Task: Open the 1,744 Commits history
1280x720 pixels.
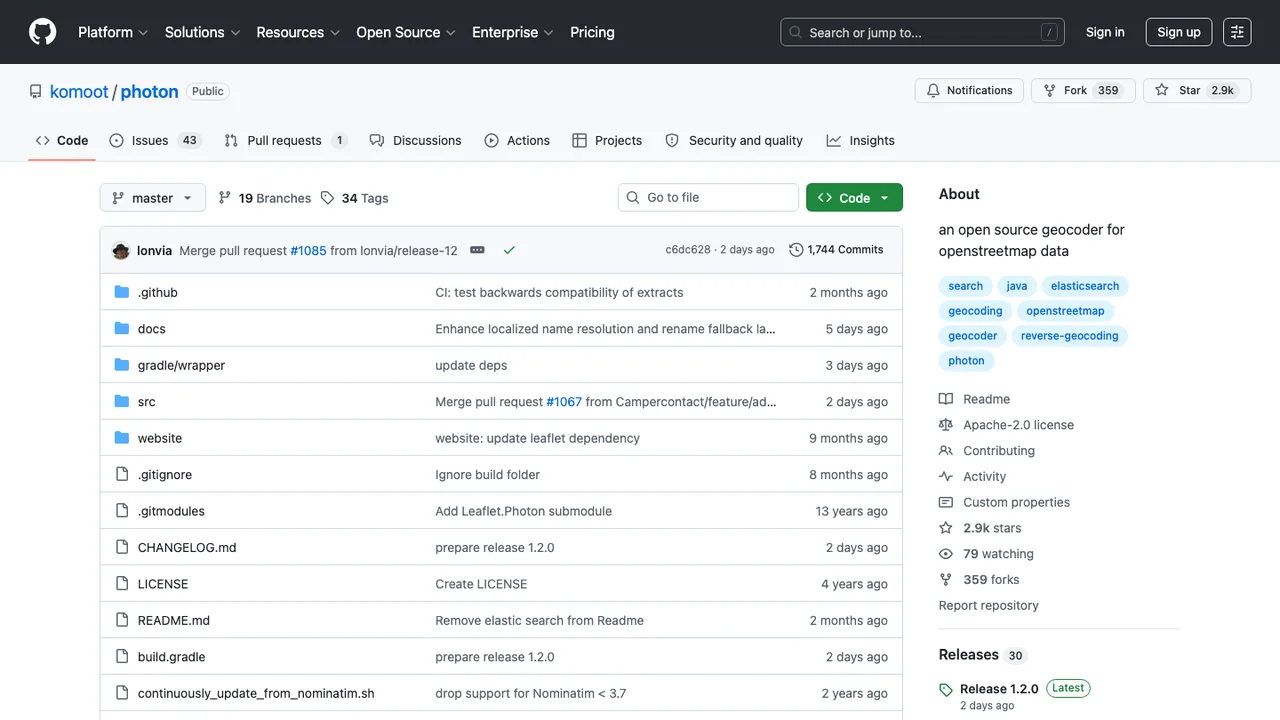Action: [836, 250]
